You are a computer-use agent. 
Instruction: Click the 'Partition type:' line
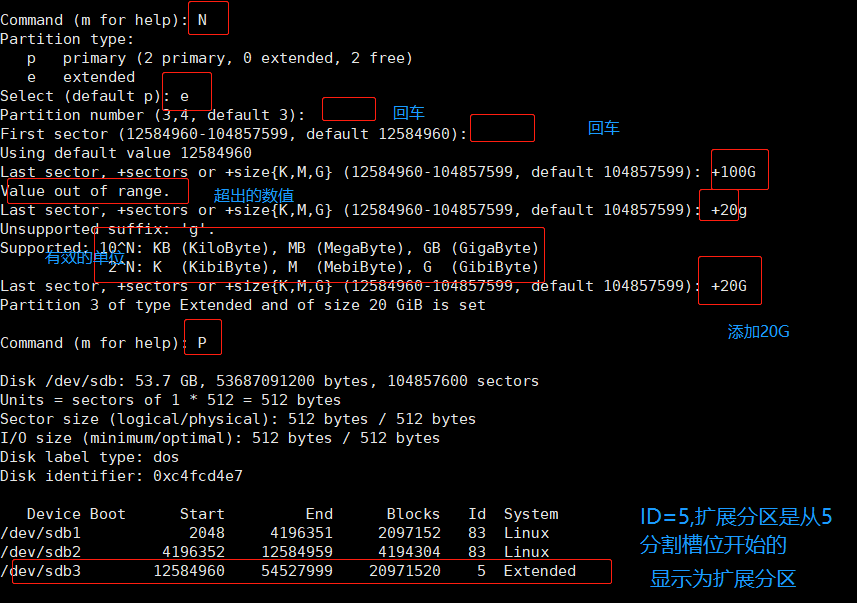[67, 39]
